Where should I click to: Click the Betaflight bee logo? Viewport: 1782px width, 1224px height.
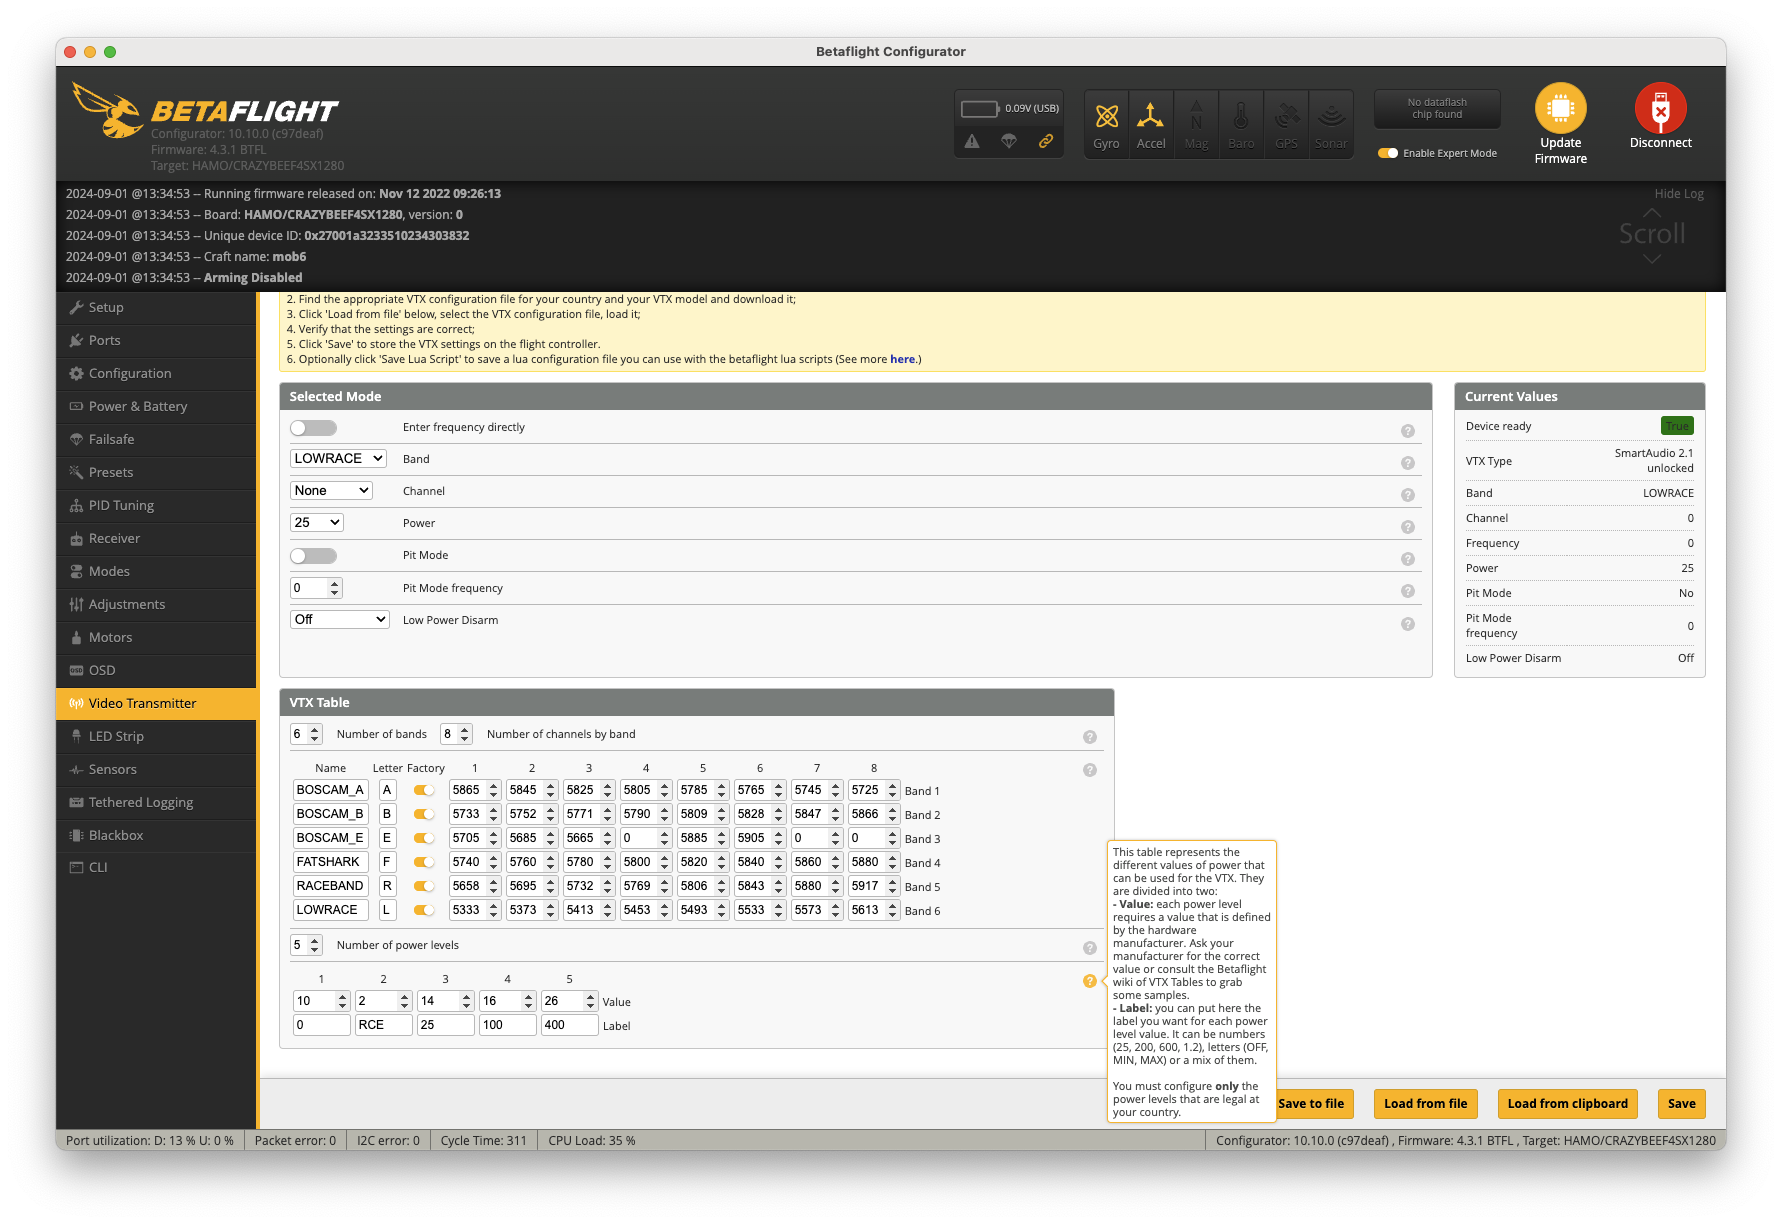point(107,110)
